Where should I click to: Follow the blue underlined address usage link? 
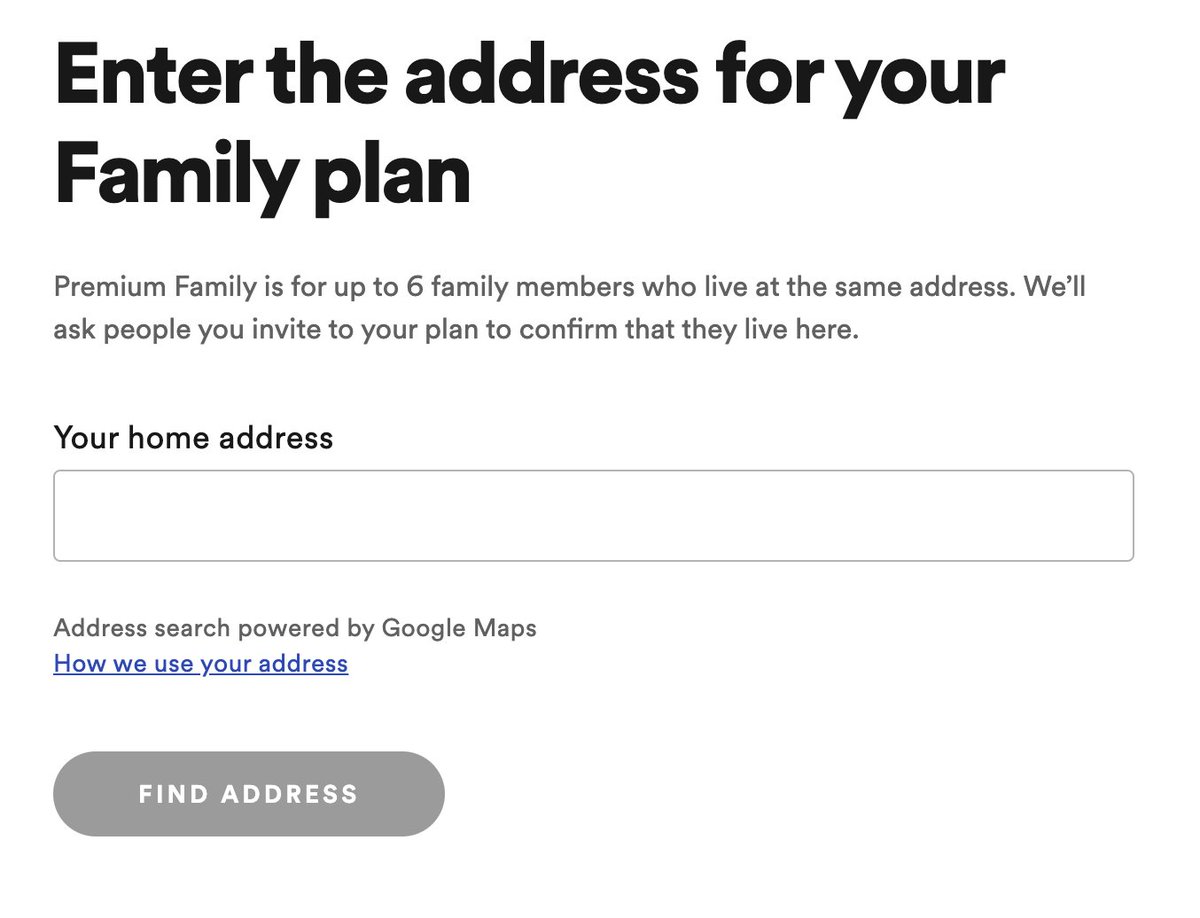pyautogui.click(x=201, y=664)
